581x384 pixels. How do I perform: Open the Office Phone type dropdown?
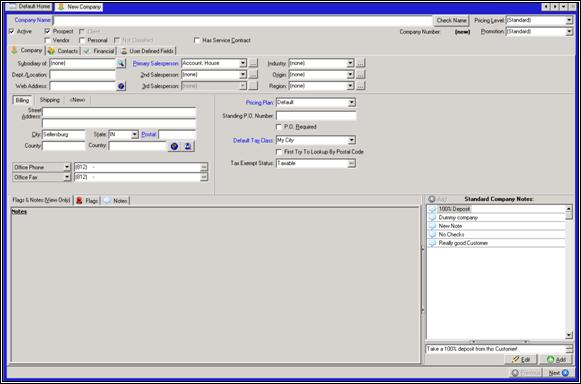point(67,167)
